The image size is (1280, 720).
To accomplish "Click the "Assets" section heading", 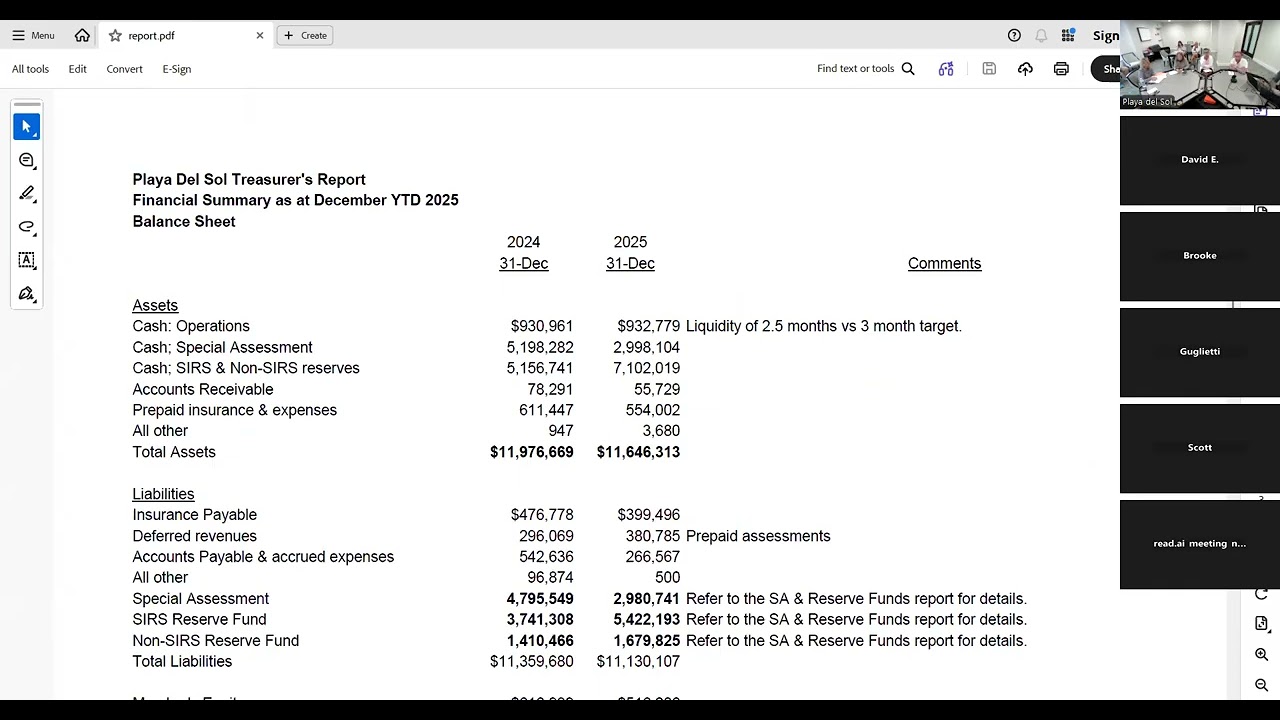I will 155,306.
